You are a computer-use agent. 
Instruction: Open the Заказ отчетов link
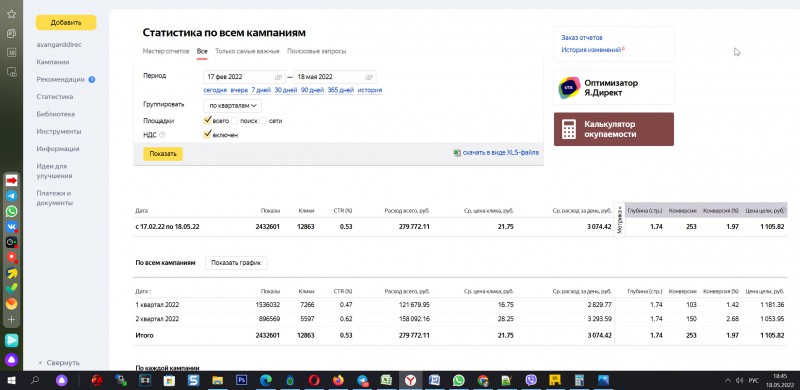pyautogui.click(x=582, y=38)
